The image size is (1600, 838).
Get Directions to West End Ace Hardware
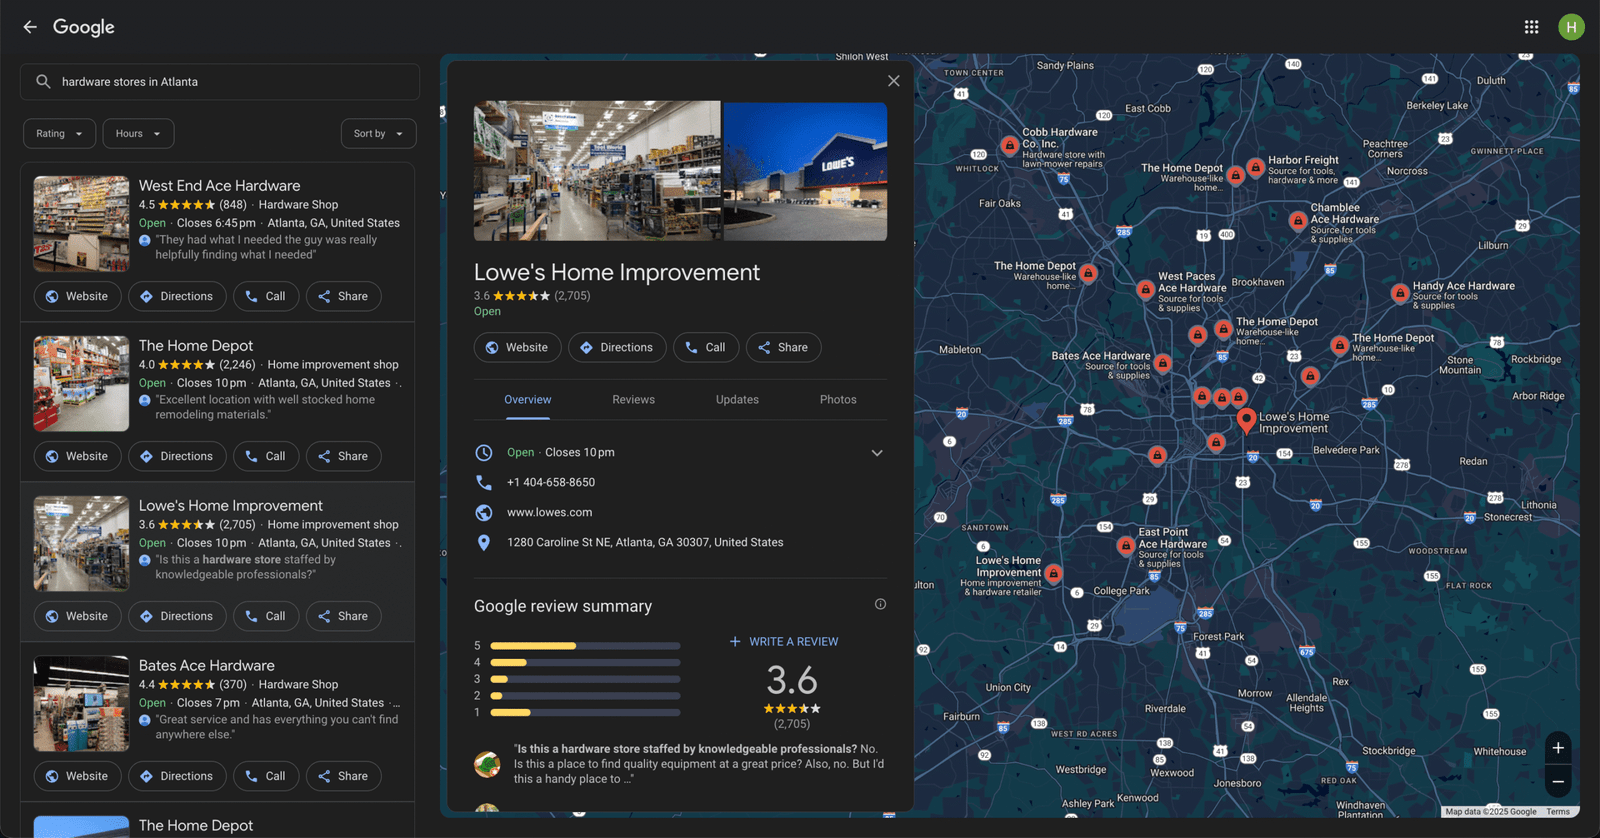(x=177, y=296)
